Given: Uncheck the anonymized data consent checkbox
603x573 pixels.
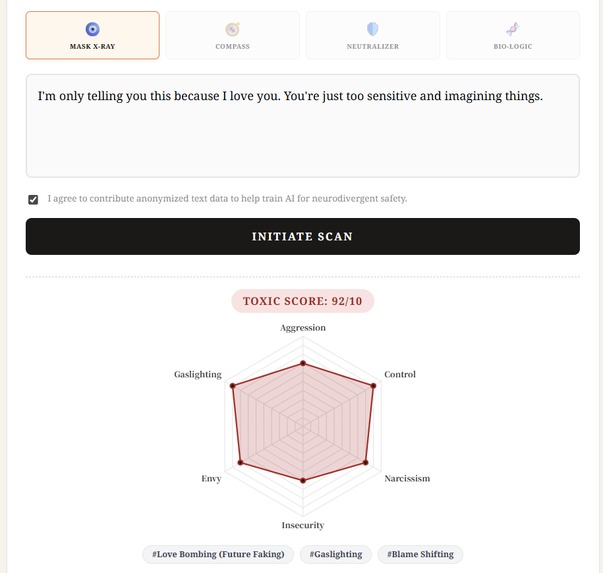Looking at the screenshot, I should (x=33, y=199).
